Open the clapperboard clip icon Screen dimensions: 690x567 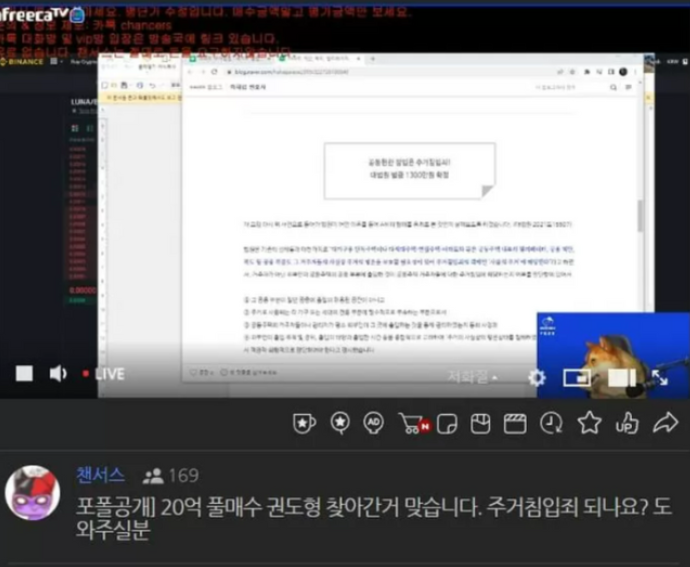click(x=515, y=424)
